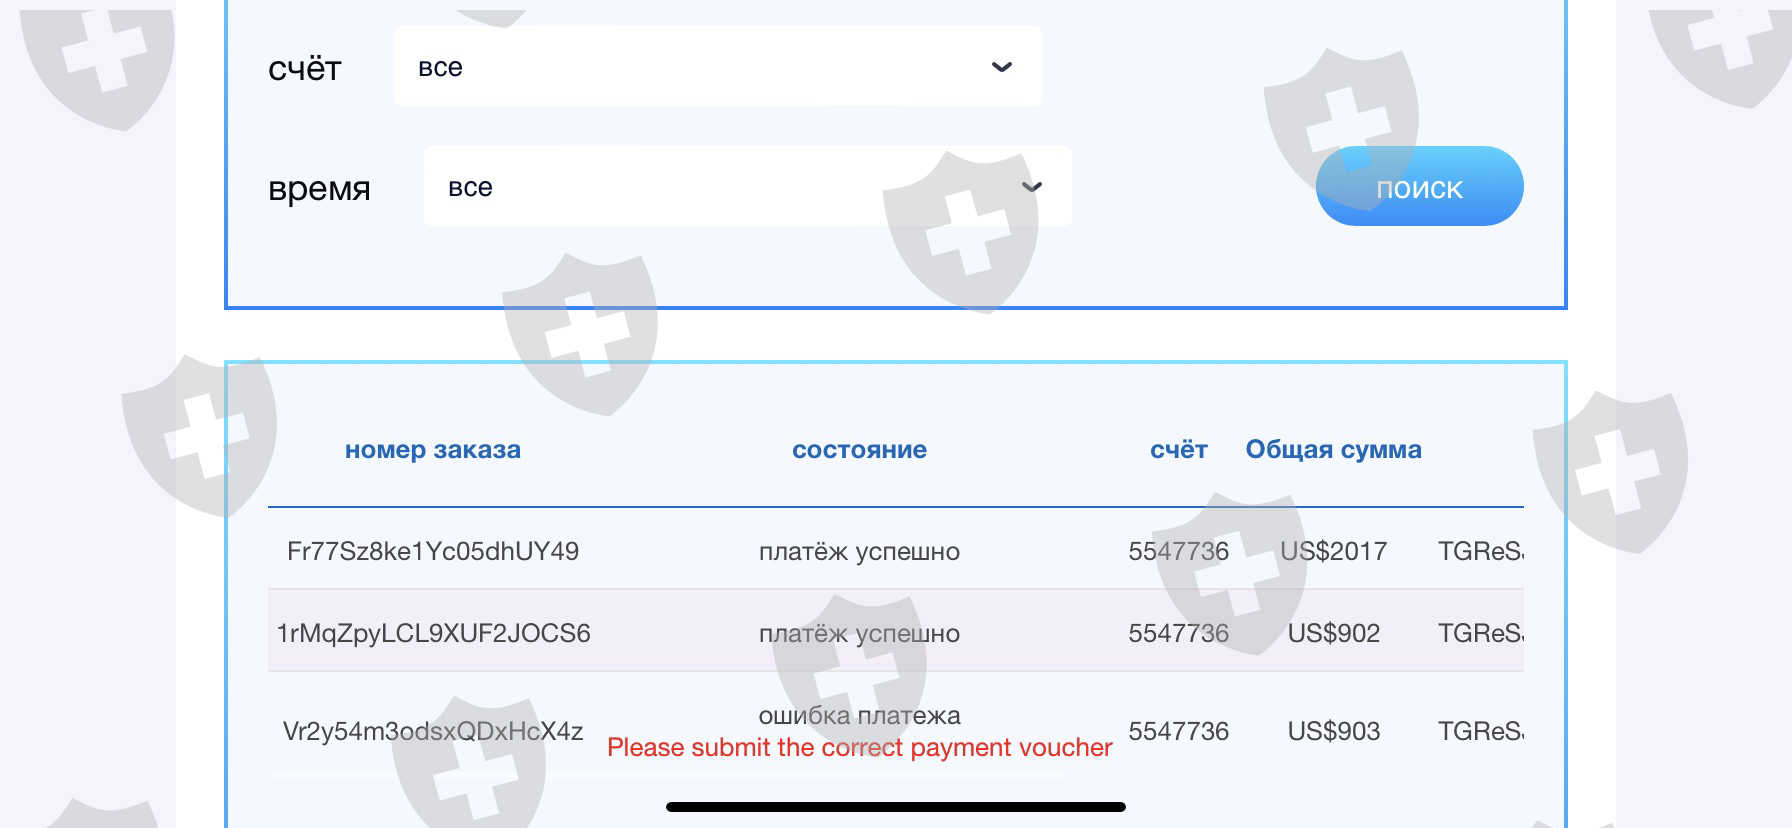
Task: Select the состояние column header
Action: click(x=859, y=450)
